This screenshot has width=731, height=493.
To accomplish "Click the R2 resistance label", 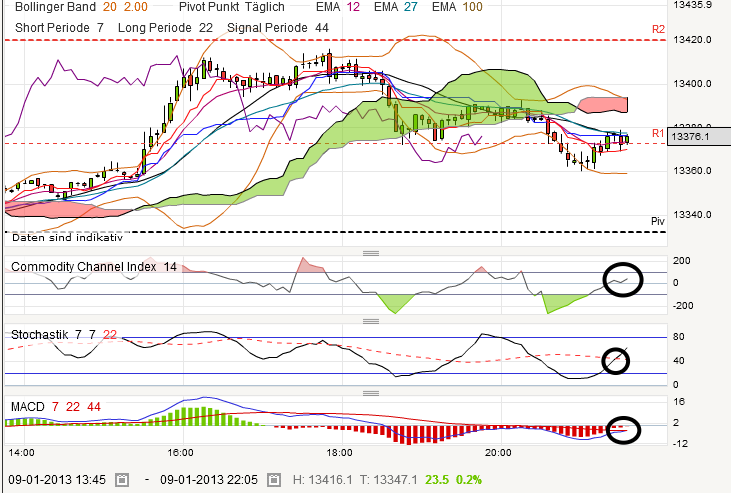I will (x=658, y=29).
